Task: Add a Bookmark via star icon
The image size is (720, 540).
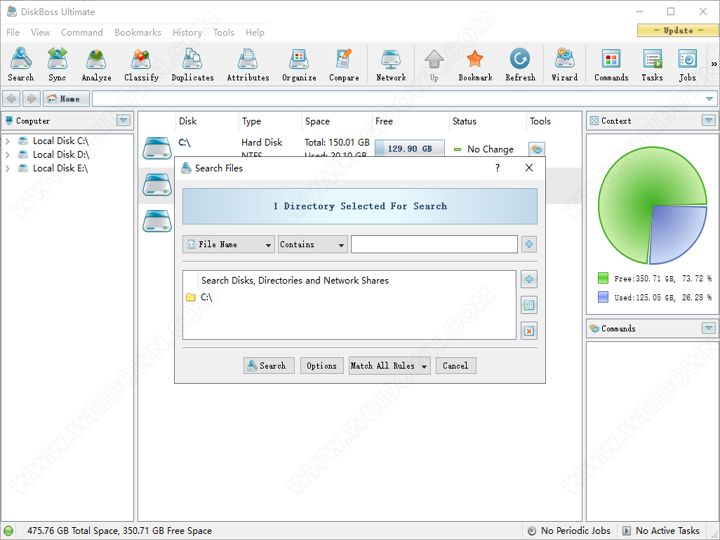Action: [x=475, y=65]
